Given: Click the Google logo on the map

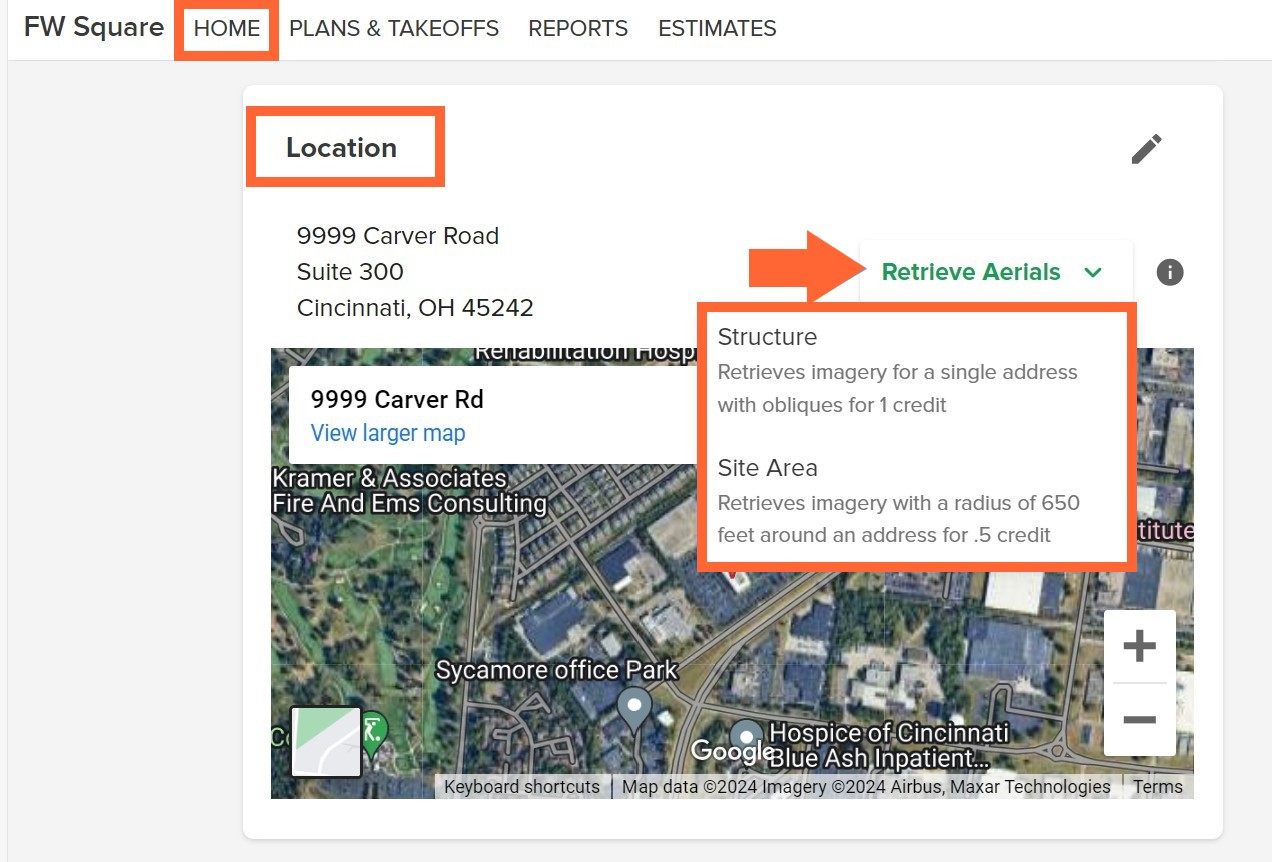Looking at the screenshot, I should click(x=733, y=751).
